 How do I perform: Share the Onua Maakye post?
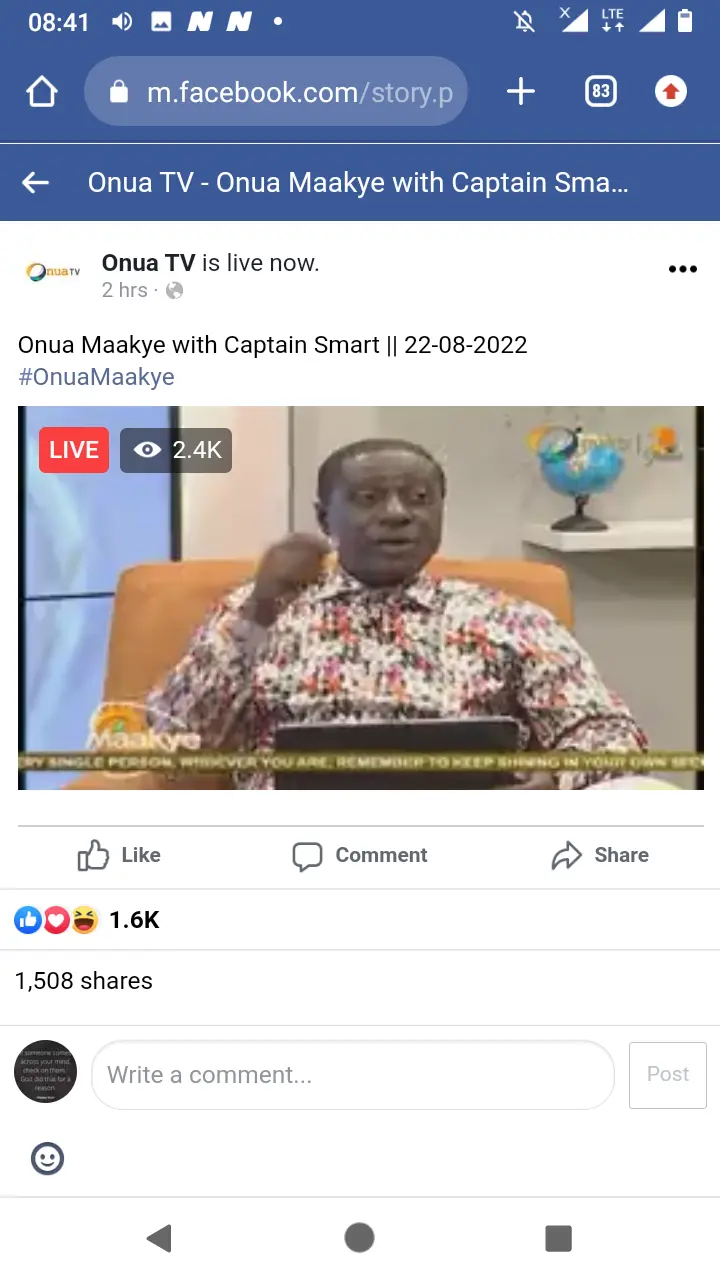click(x=600, y=855)
